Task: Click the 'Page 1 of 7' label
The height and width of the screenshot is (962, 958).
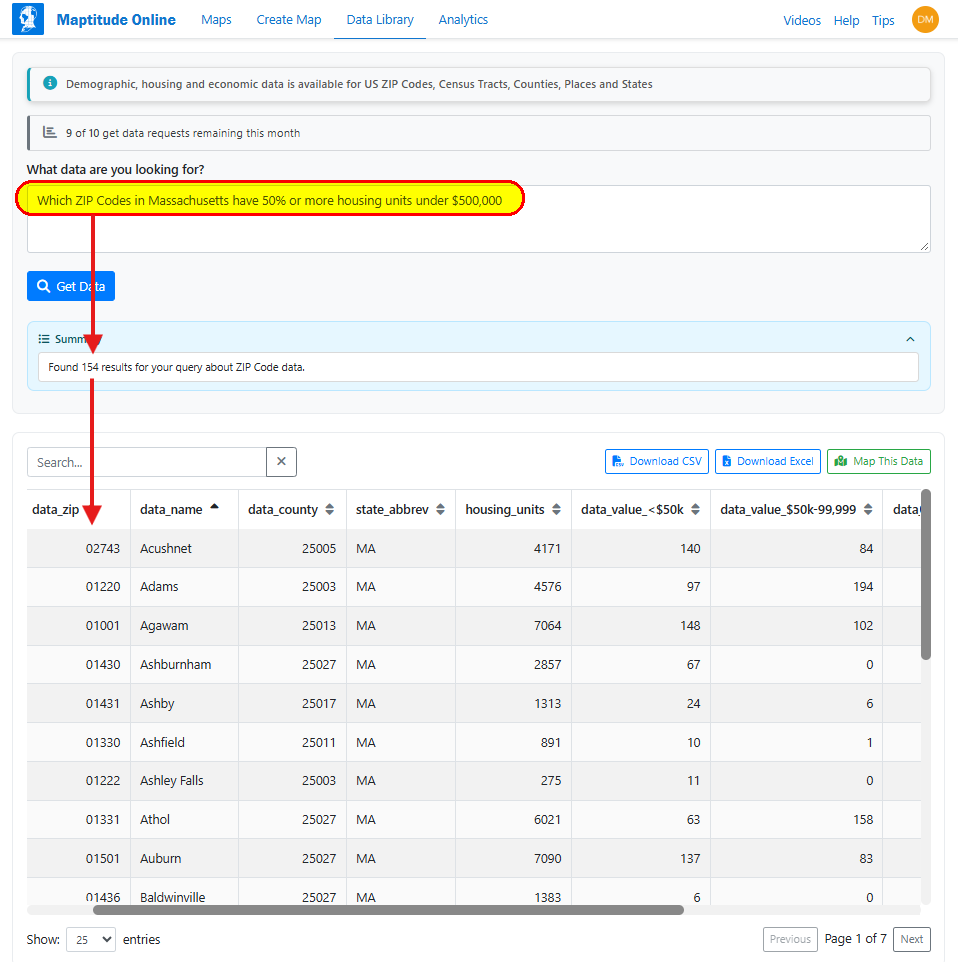Action: click(855, 939)
